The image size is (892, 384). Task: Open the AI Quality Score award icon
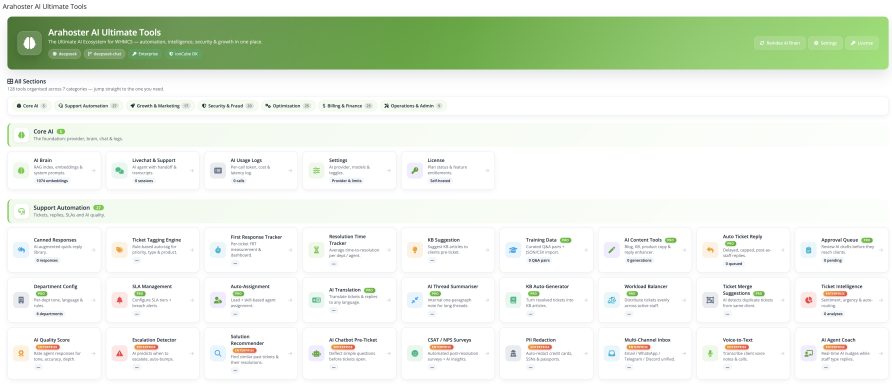tap(22, 353)
